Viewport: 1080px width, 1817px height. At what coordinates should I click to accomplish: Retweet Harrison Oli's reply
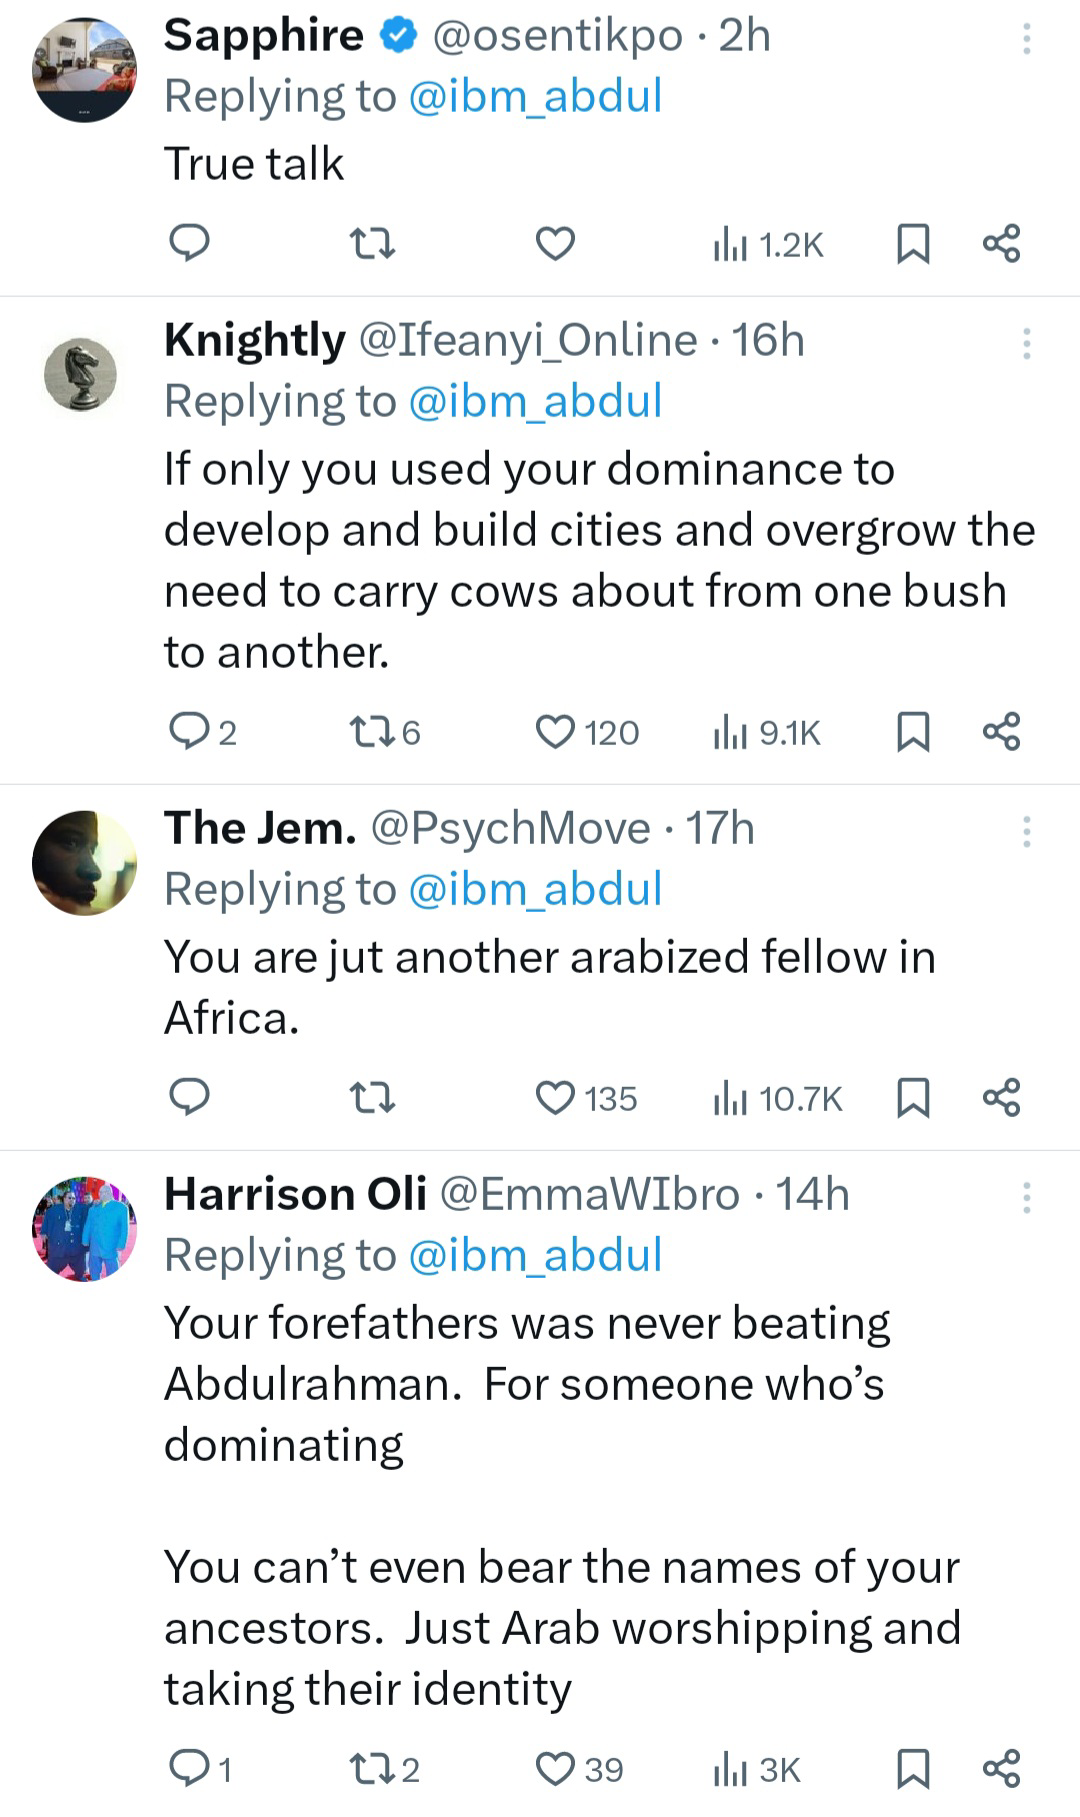(372, 1769)
